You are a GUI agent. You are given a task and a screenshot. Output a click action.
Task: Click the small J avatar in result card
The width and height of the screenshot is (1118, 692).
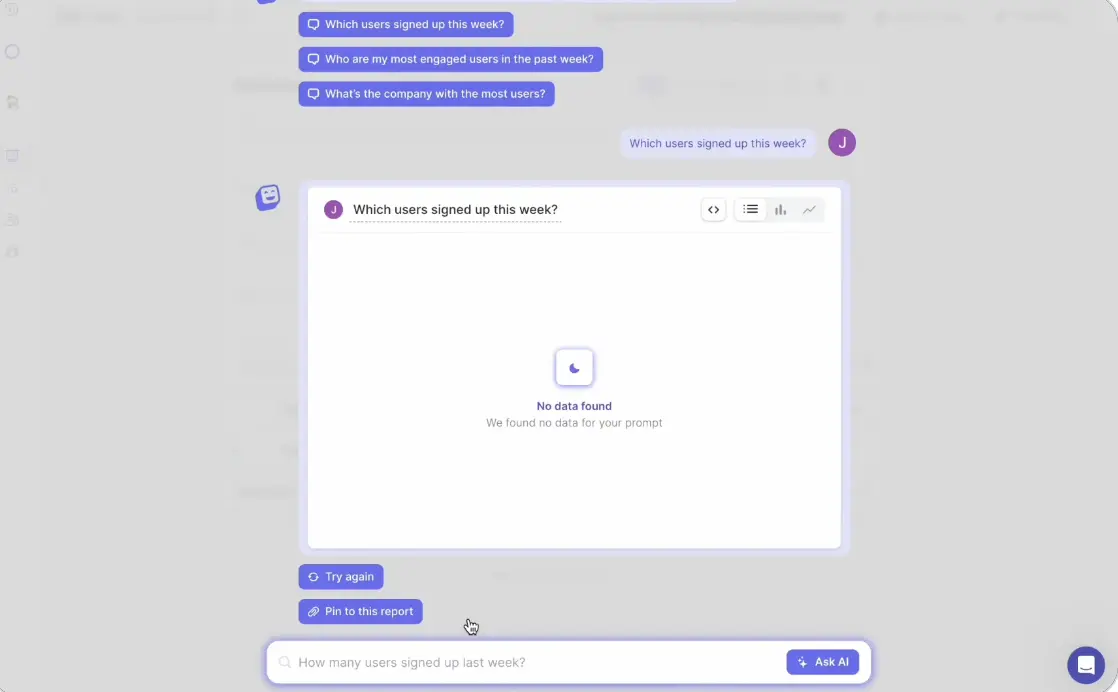333,210
